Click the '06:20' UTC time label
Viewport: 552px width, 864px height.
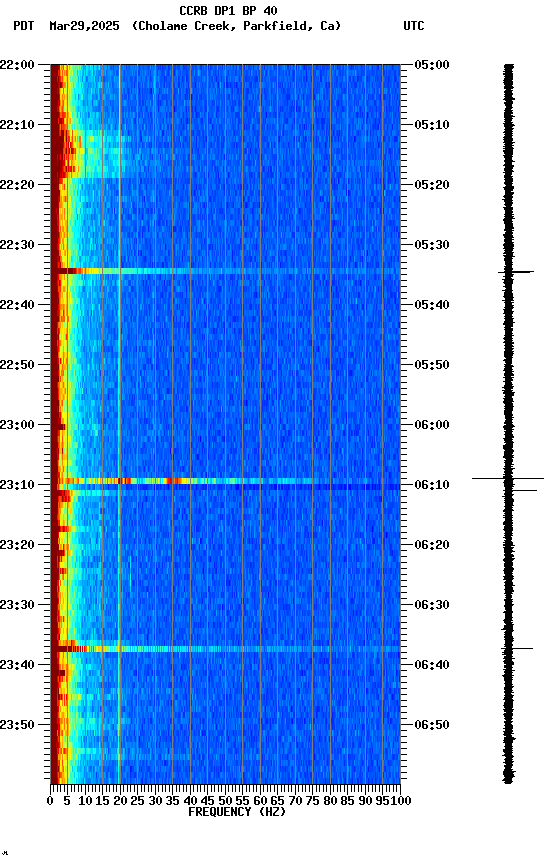(x=432, y=546)
